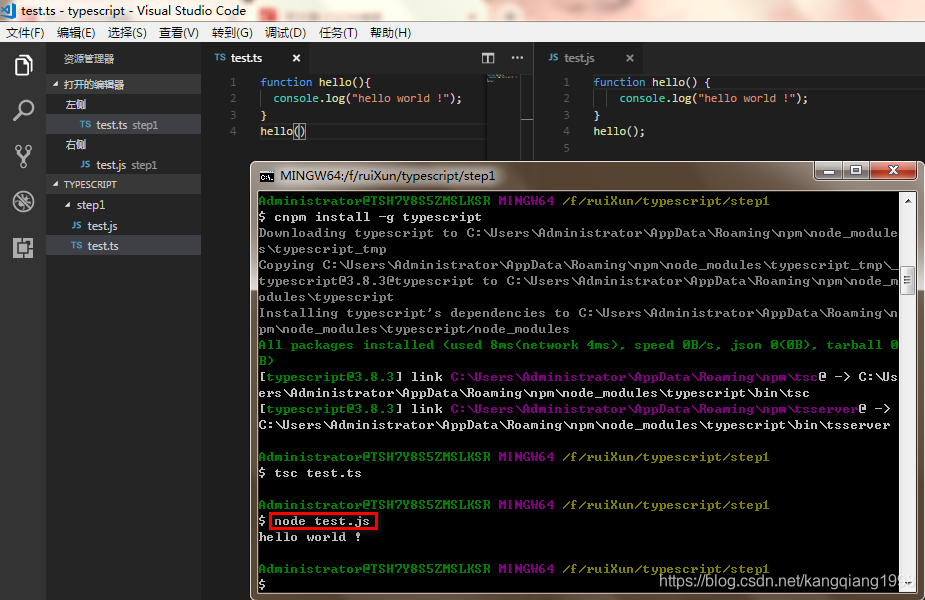Click function hello() line in test.js editor
The width and height of the screenshot is (925, 600).
(x=652, y=82)
